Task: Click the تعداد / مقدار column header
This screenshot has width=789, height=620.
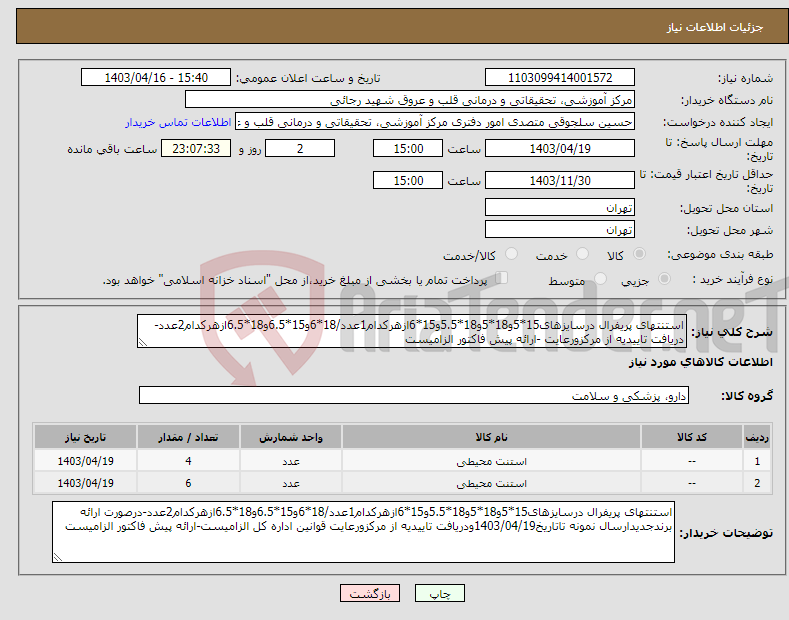Action: point(188,437)
